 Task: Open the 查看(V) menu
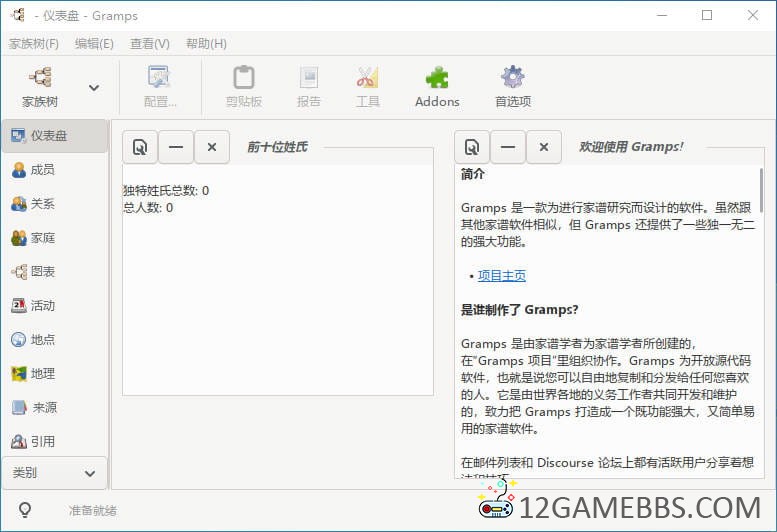[x=150, y=44]
